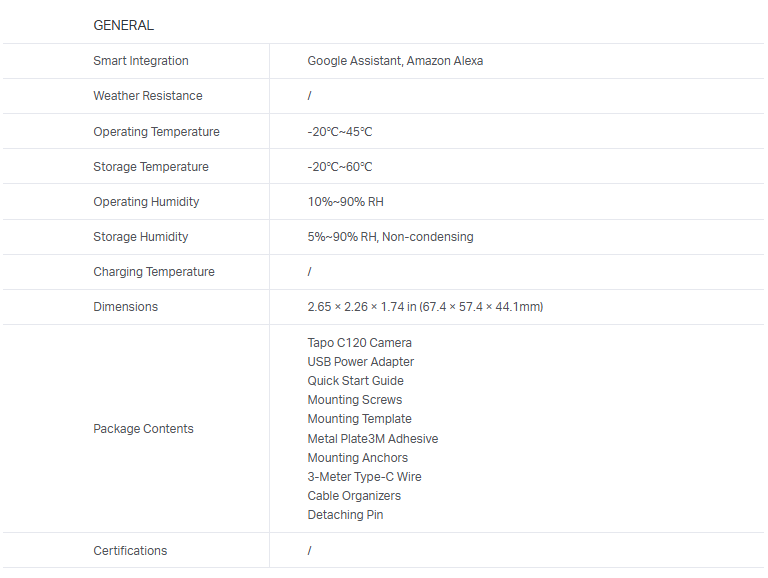Select the 10%~90% RH value
The image size is (768, 578).
345,202
